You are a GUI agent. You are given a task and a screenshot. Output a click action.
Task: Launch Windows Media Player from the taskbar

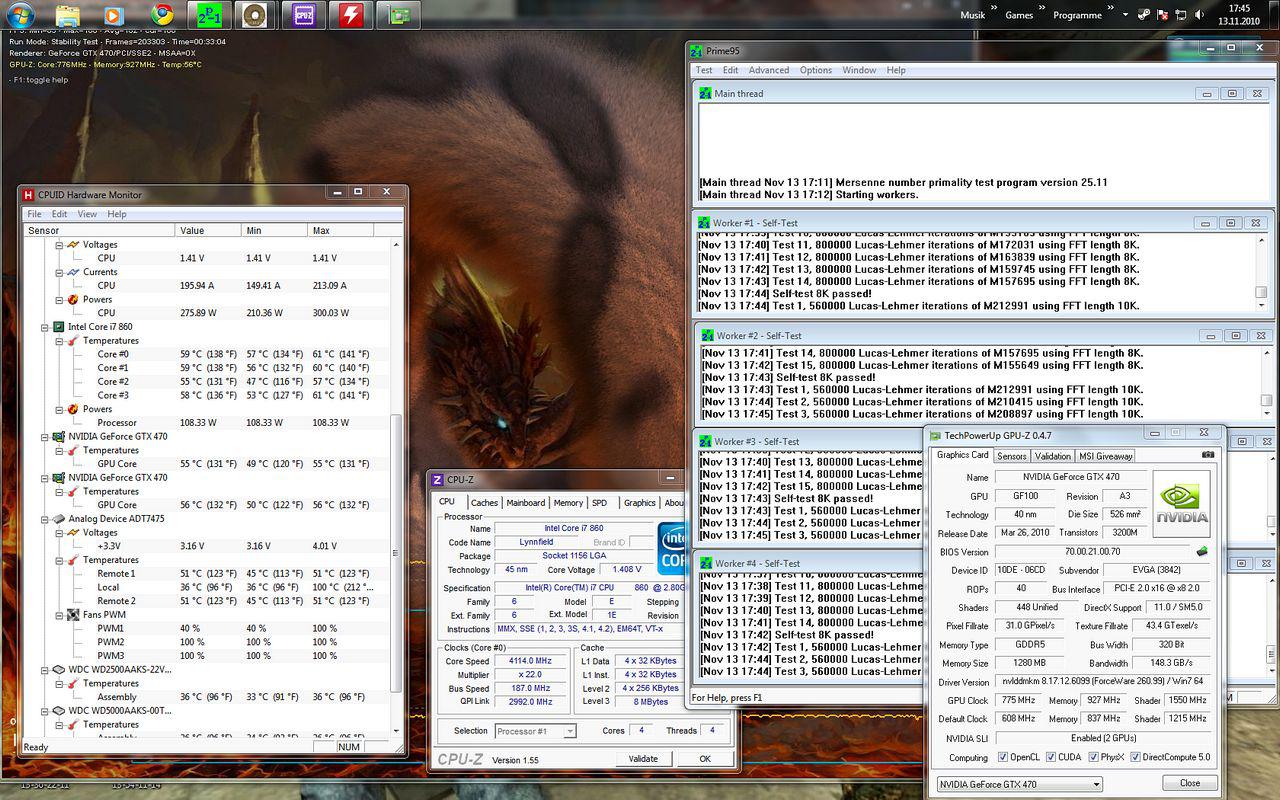113,14
